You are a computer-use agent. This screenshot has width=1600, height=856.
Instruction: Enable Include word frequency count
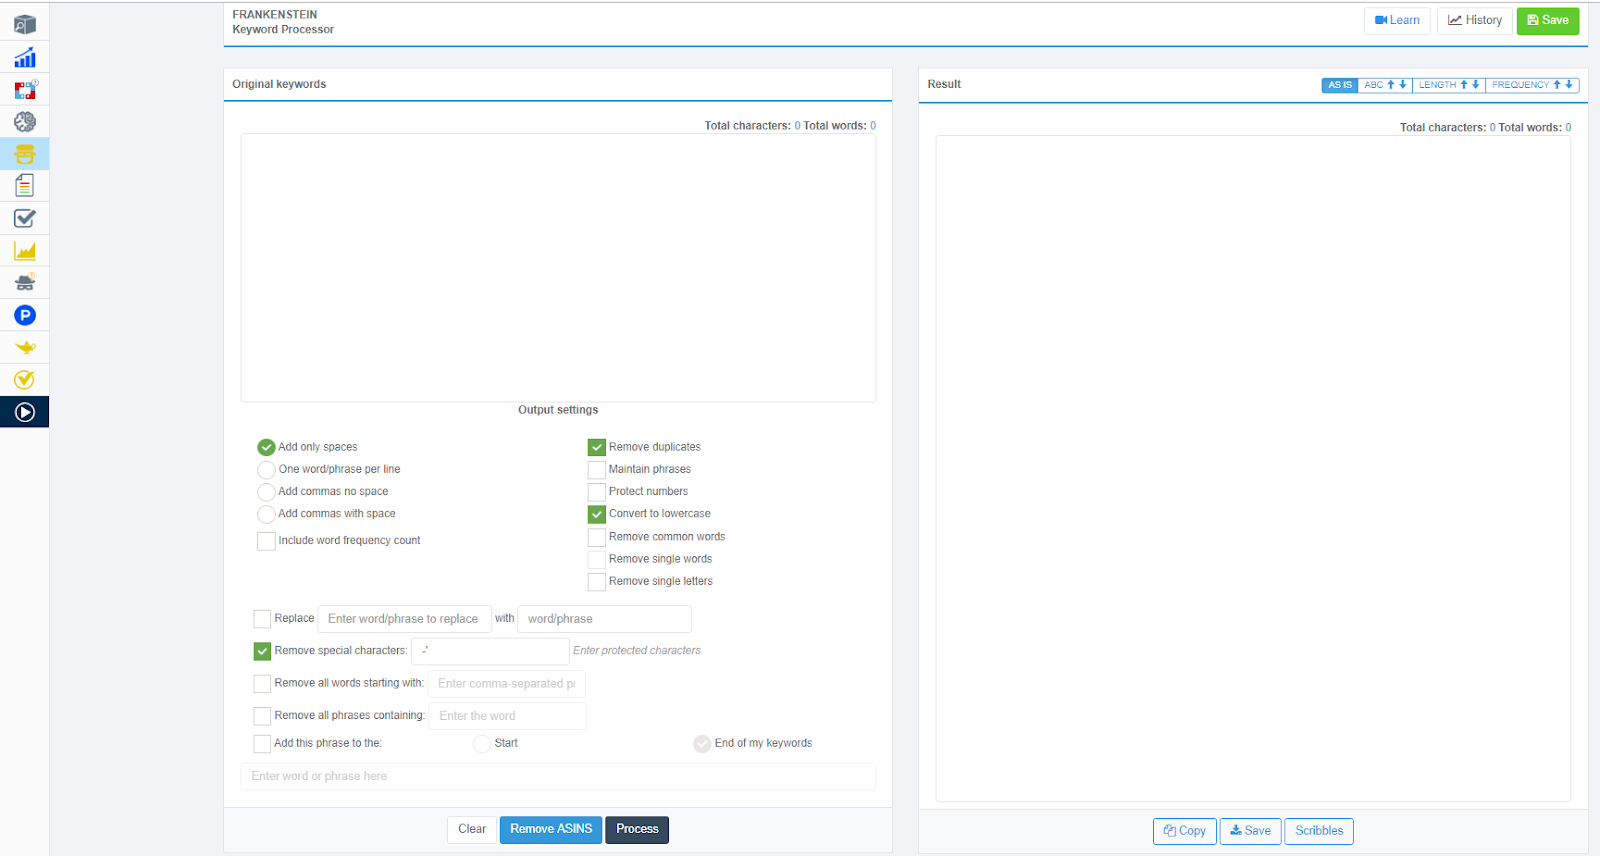(266, 541)
